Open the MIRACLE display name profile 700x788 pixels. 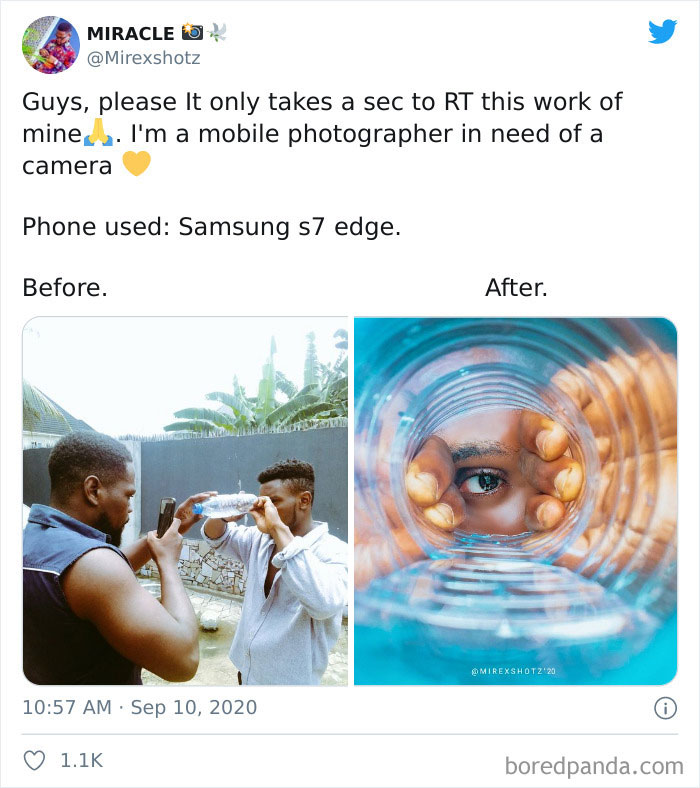point(130,33)
